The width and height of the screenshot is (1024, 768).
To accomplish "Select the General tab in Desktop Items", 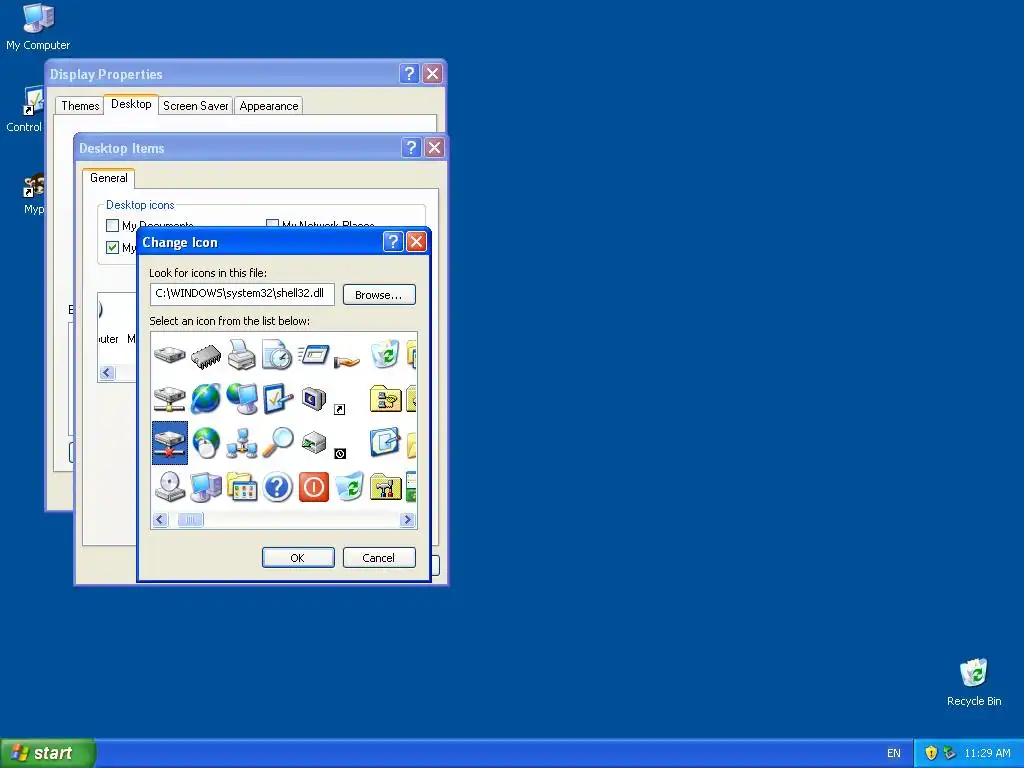I will (x=108, y=178).
